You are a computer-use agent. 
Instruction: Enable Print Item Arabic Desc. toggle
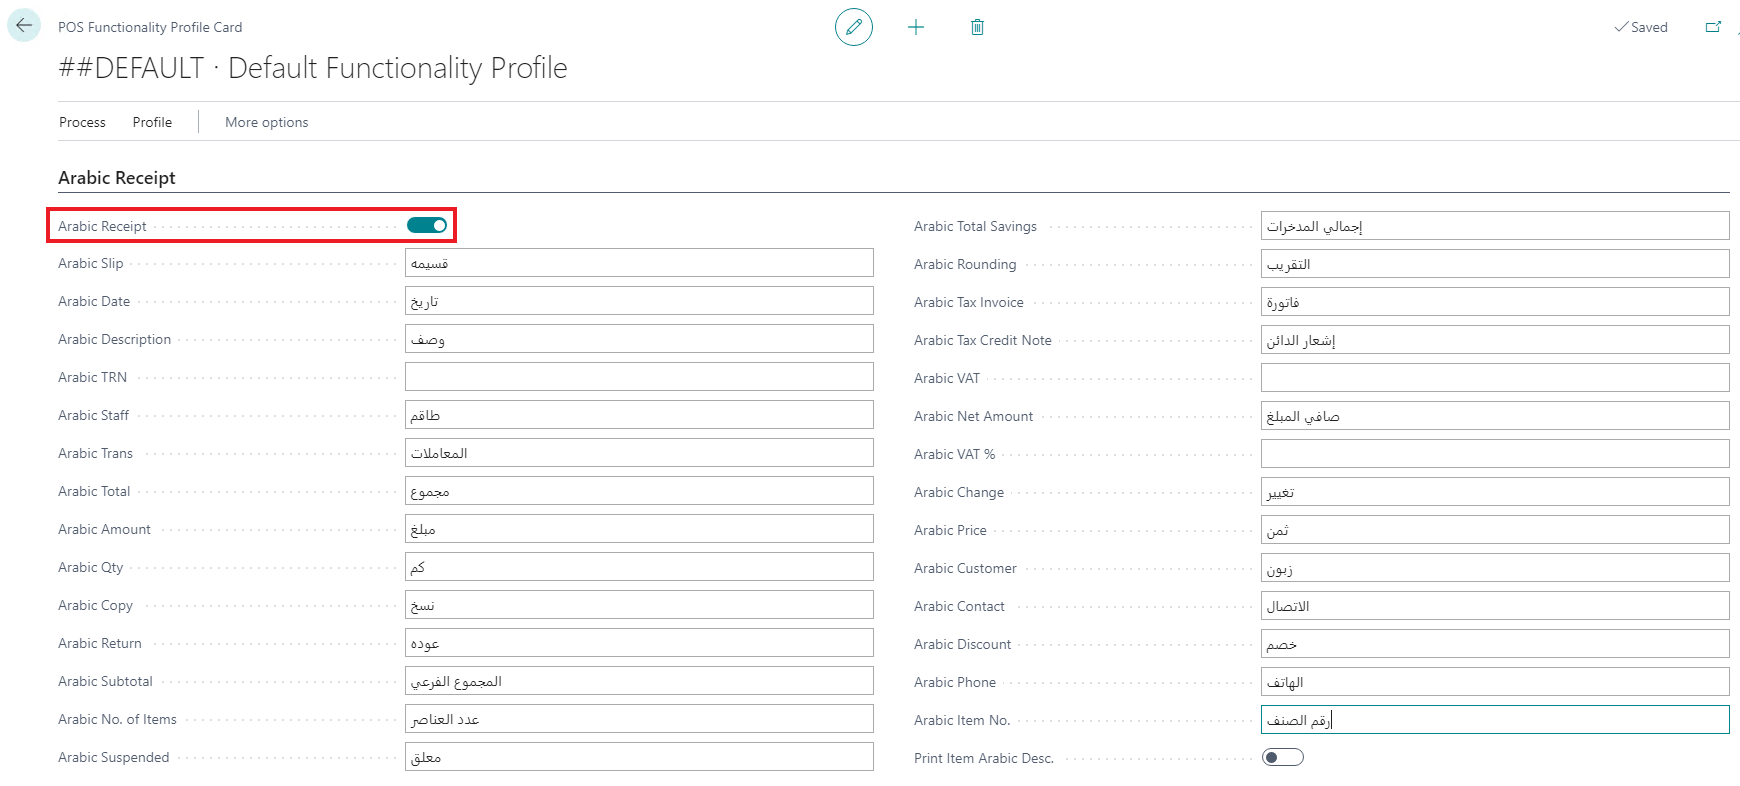[1282, 757]
